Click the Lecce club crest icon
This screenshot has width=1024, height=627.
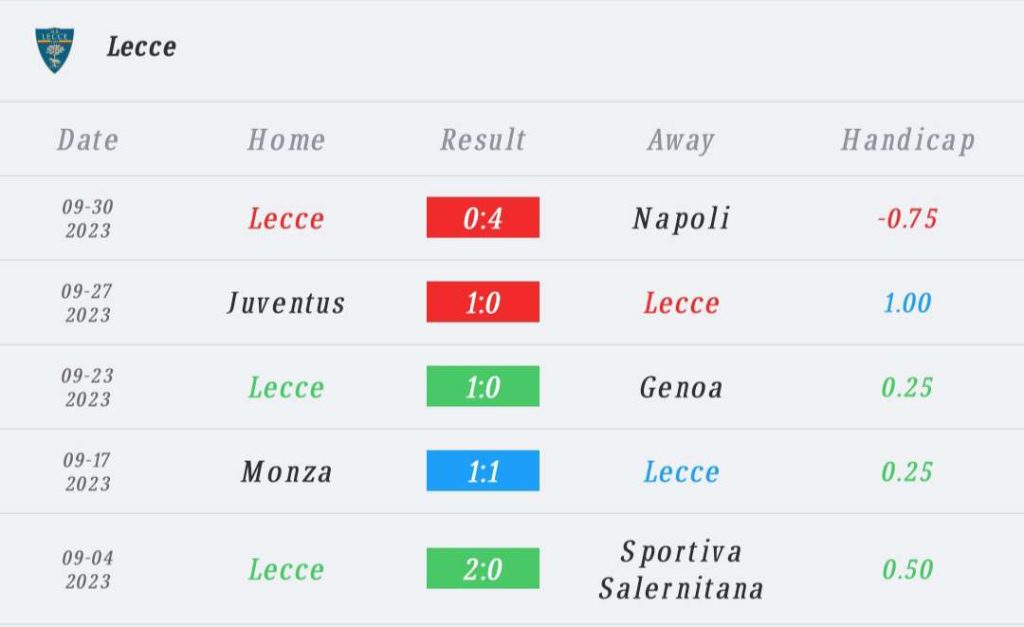tap(54, 50)
